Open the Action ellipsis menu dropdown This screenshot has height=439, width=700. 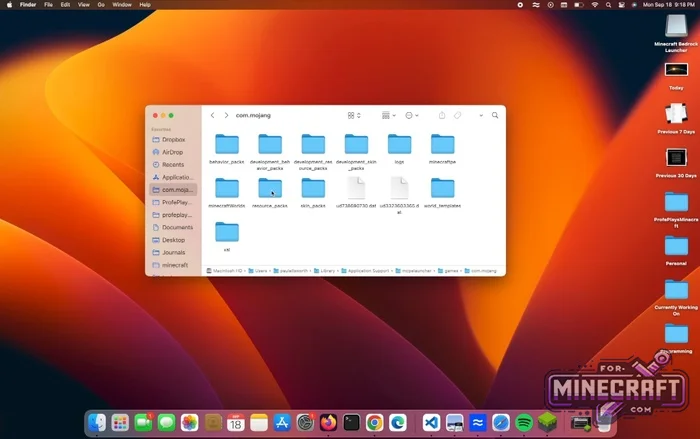tap(412, 116)
